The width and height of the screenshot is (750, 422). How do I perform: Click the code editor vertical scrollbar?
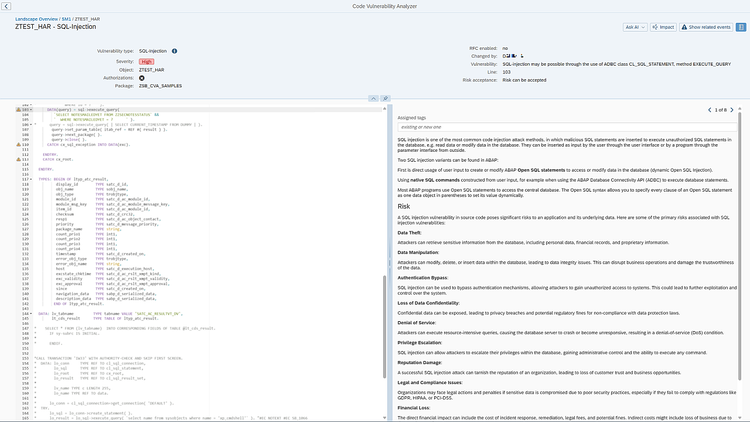[385, 326]
